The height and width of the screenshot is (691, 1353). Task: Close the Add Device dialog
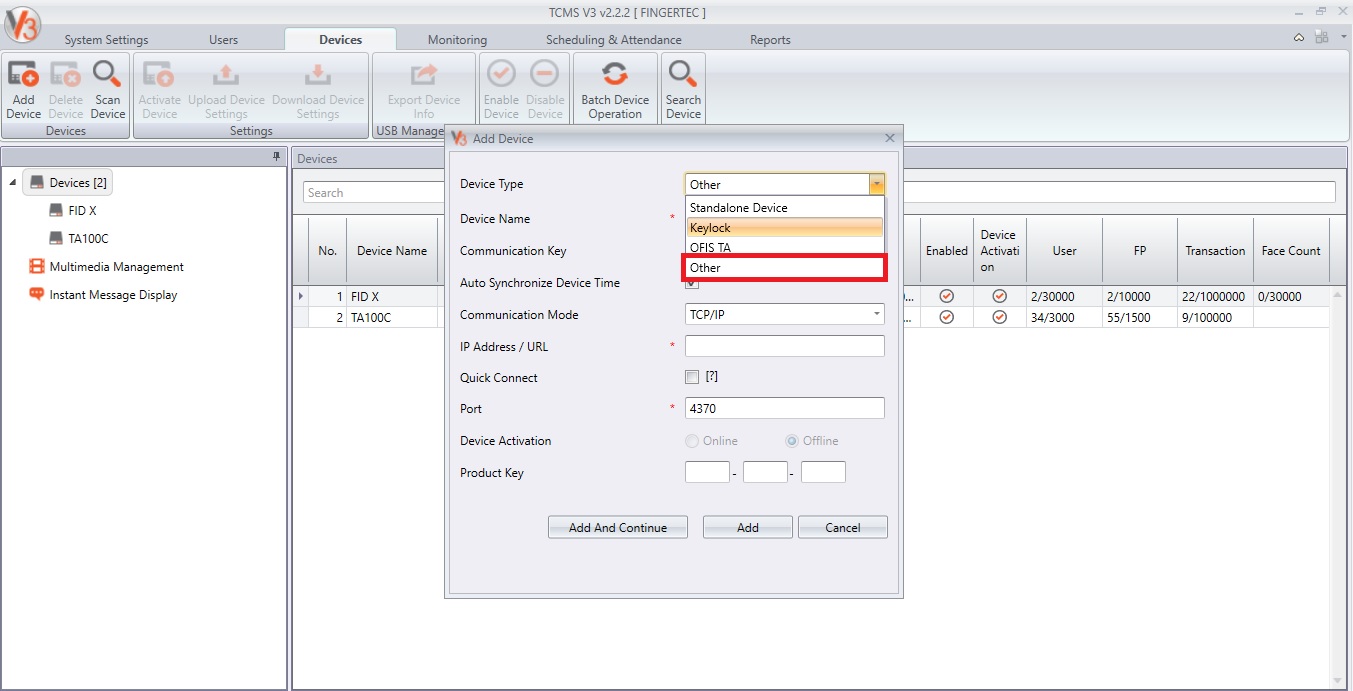[890, 138]
